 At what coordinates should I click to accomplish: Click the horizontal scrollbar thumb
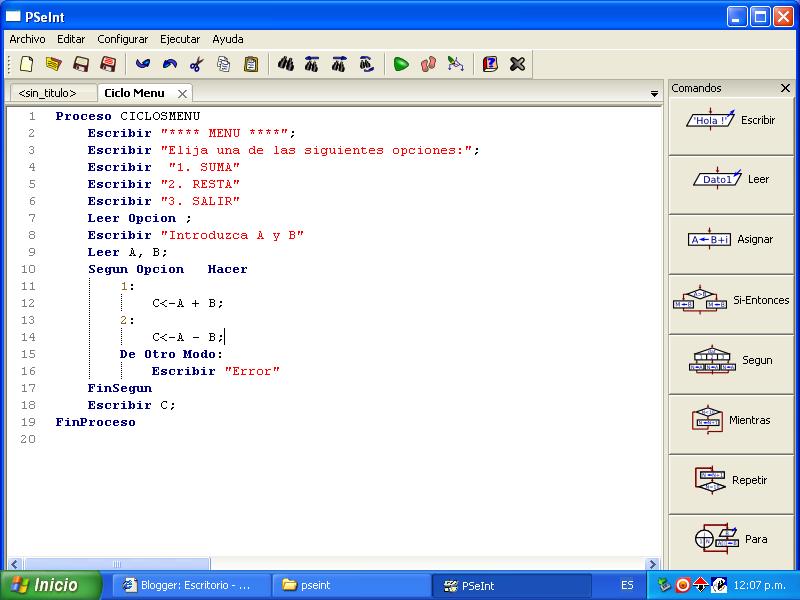click(x=117, y=564)
